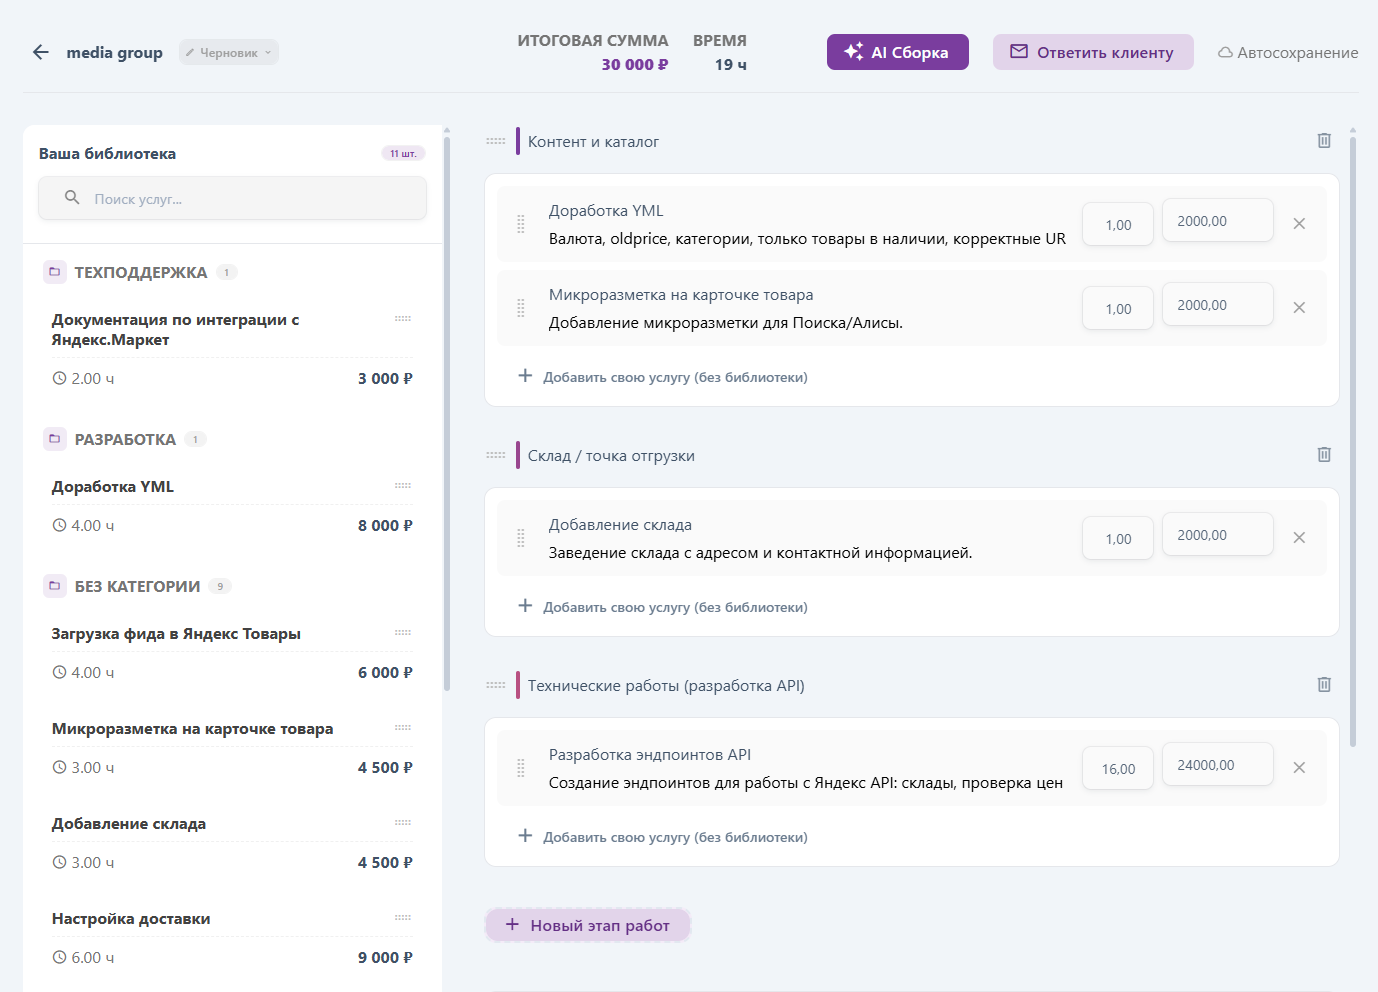This screenshot has height=992, width=1378.
Task: Edit 24000,00 price of API endpoints row
Action: pyautogui.click(x=1218, y=765)
